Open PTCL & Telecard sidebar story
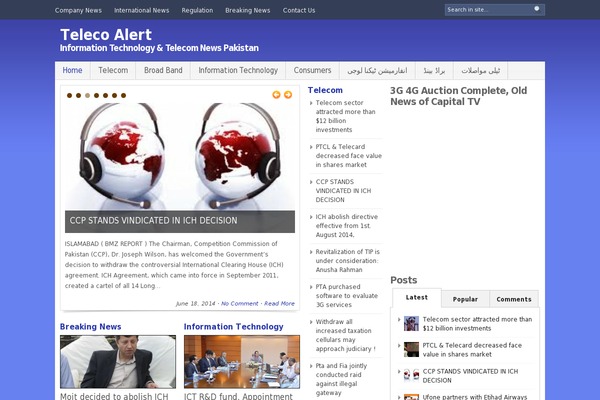Screen dimensions: 600x400 point(349,156)
